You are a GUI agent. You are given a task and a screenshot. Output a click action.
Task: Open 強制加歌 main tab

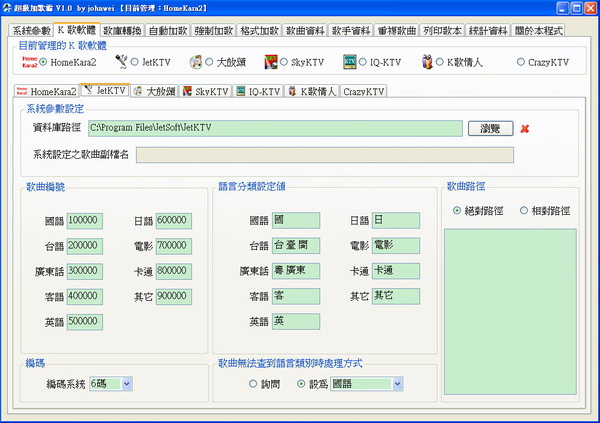click(x=214, y=31)
